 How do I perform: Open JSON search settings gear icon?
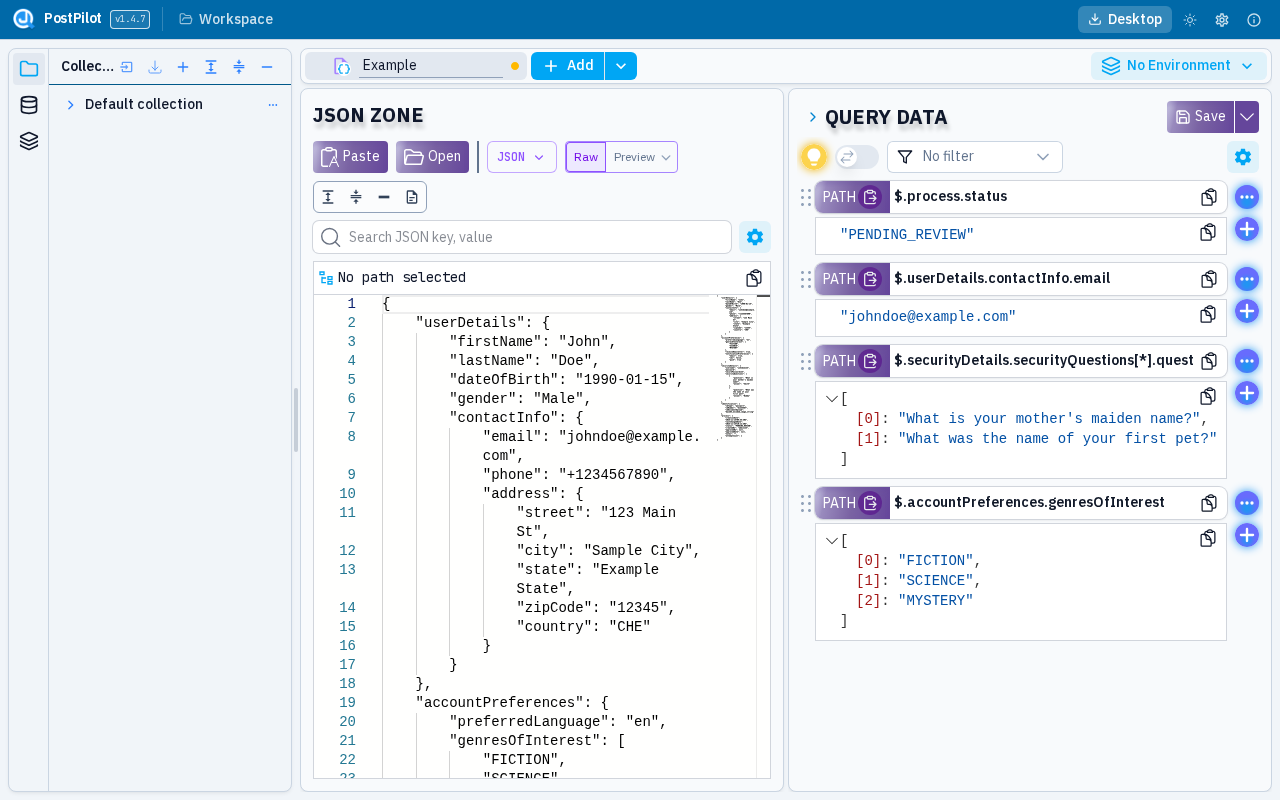click(755, 237)
